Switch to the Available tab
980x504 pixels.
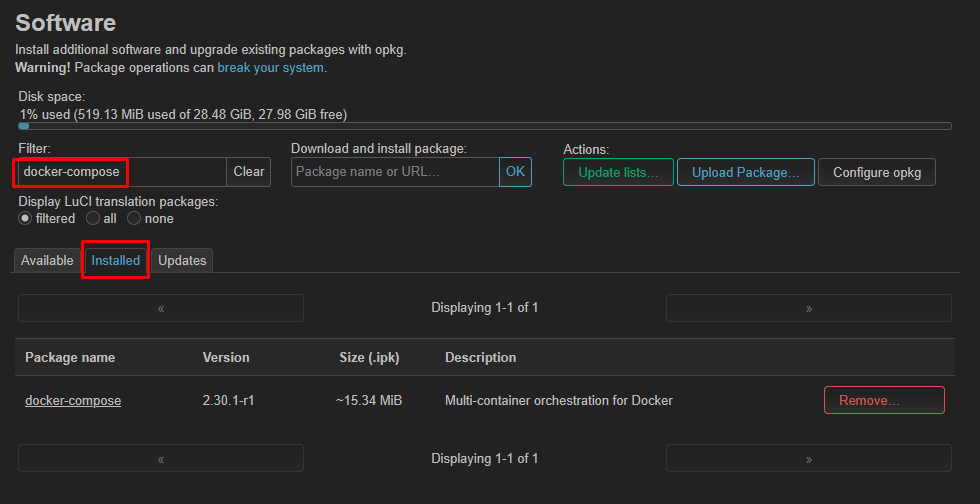(x=47, y=261)
